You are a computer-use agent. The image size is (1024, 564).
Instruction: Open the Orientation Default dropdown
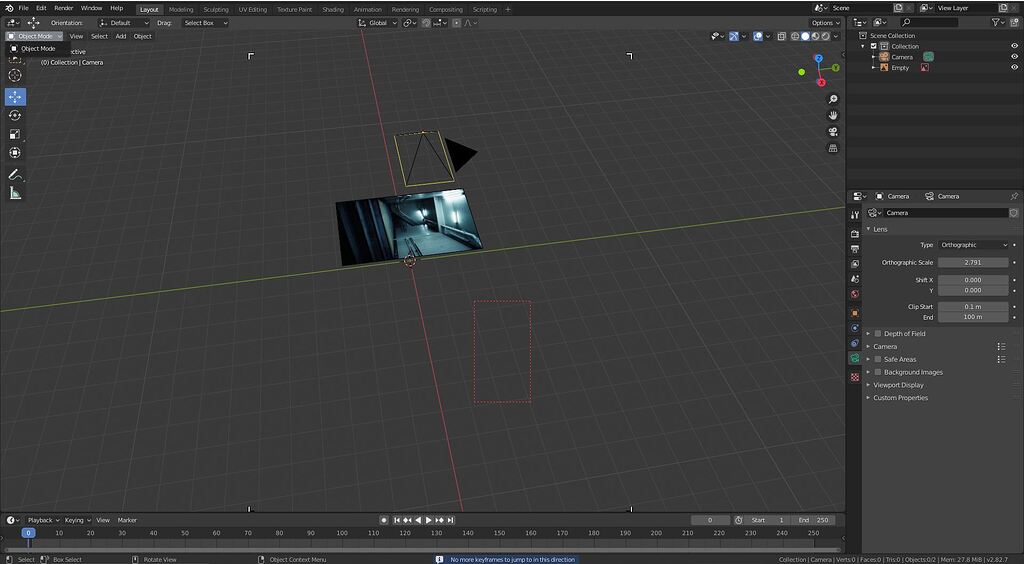(x=123, y=23)
